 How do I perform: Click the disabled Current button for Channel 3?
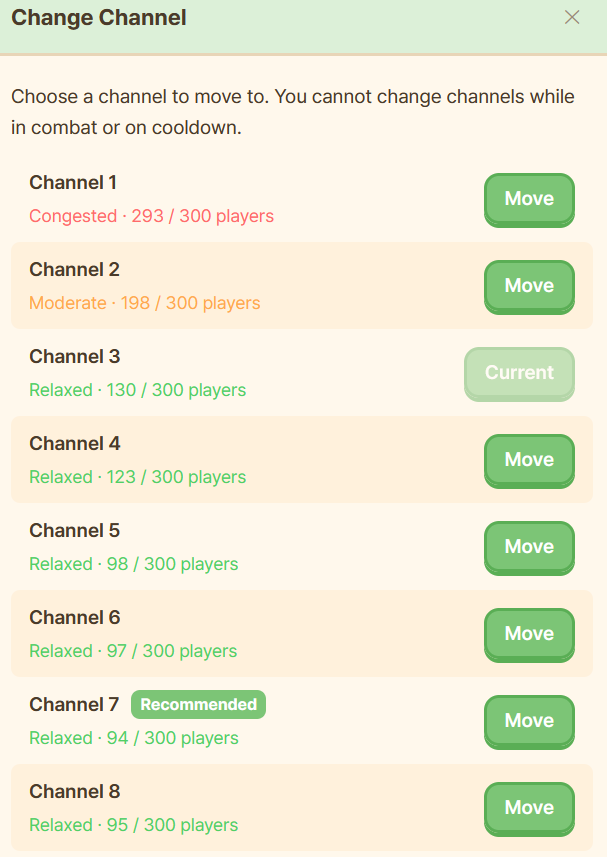[519, 373]
